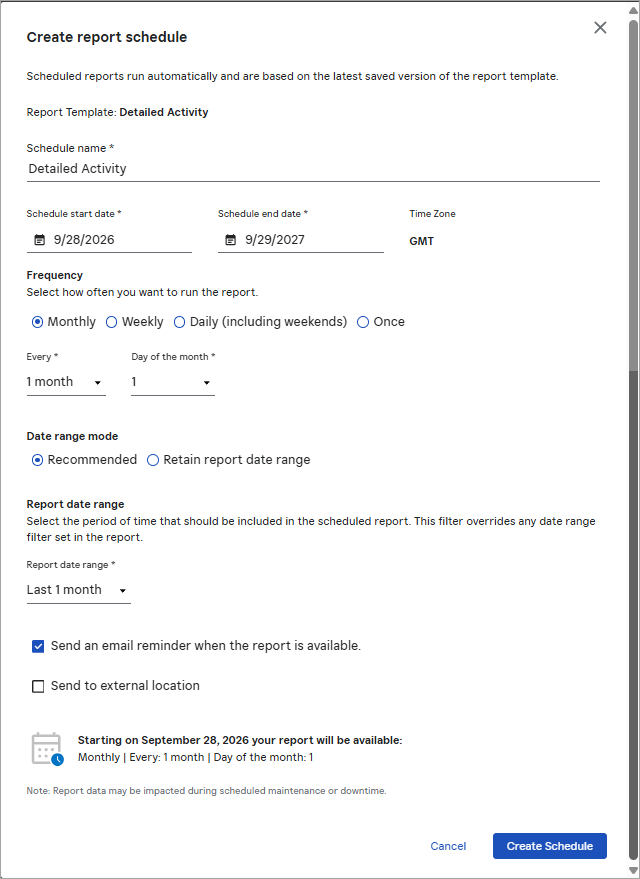Click the Detailed Activity template name

pyautogui.click(x=164, y=112)
